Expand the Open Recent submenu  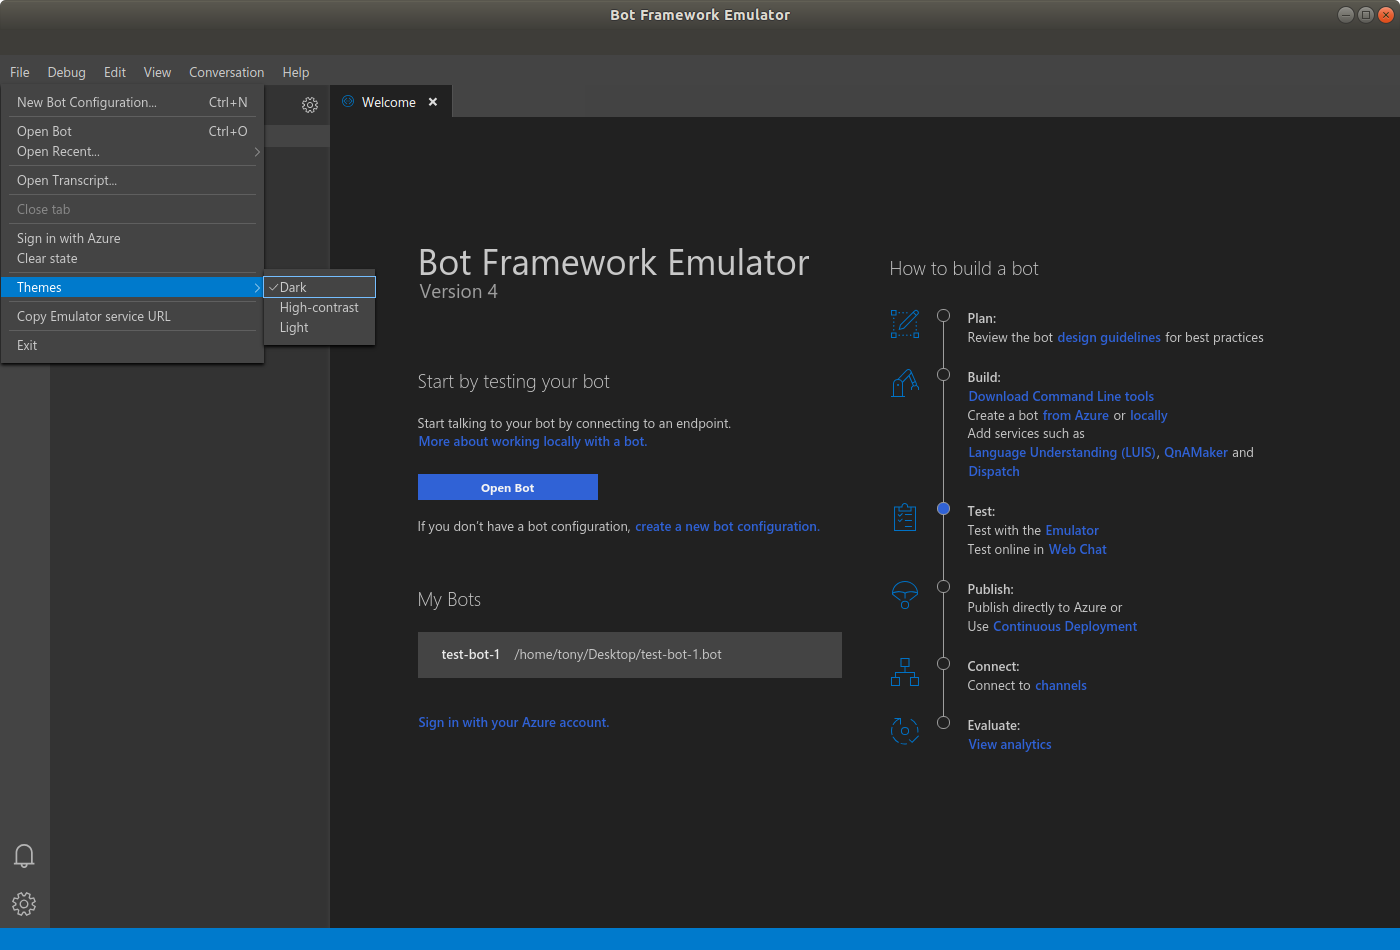132,151
